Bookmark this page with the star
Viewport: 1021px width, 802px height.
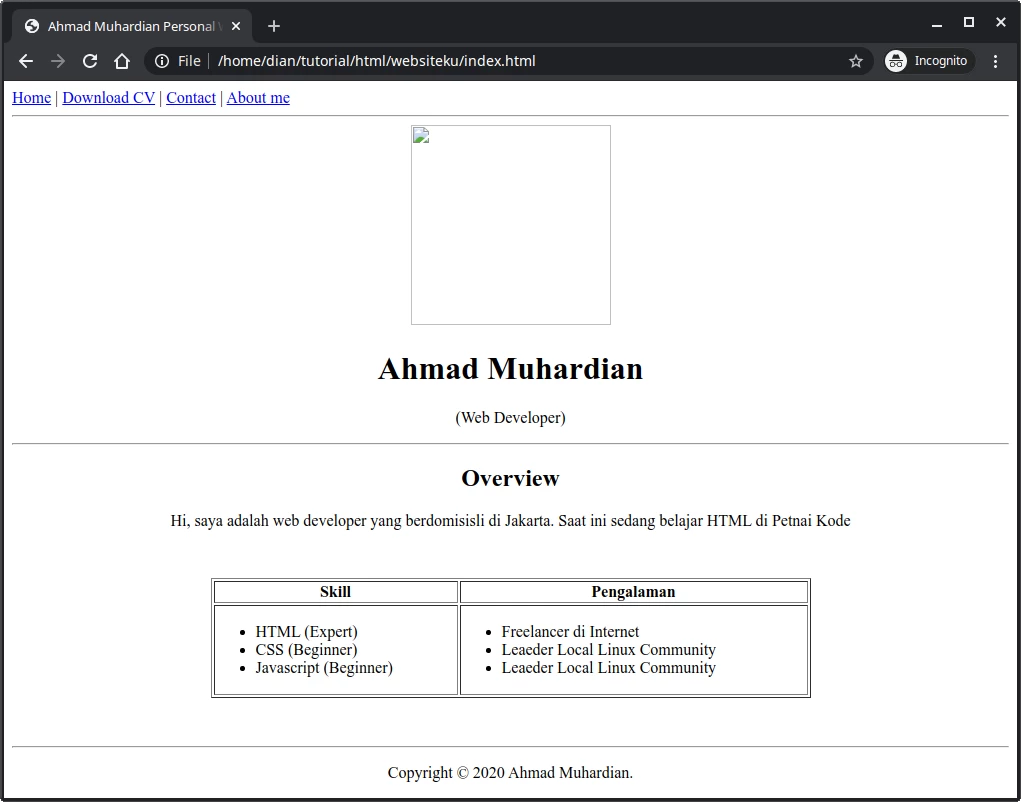coord(856,61)
